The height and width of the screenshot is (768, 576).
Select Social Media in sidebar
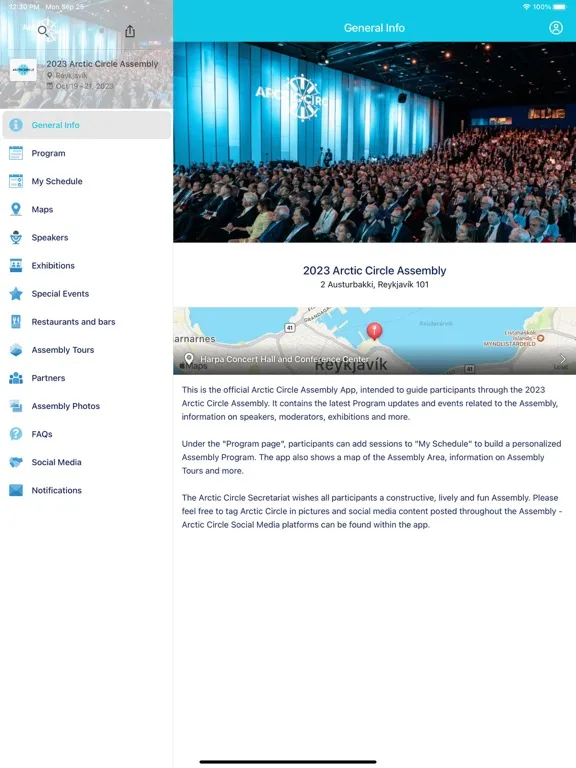[x=87, y=462]
